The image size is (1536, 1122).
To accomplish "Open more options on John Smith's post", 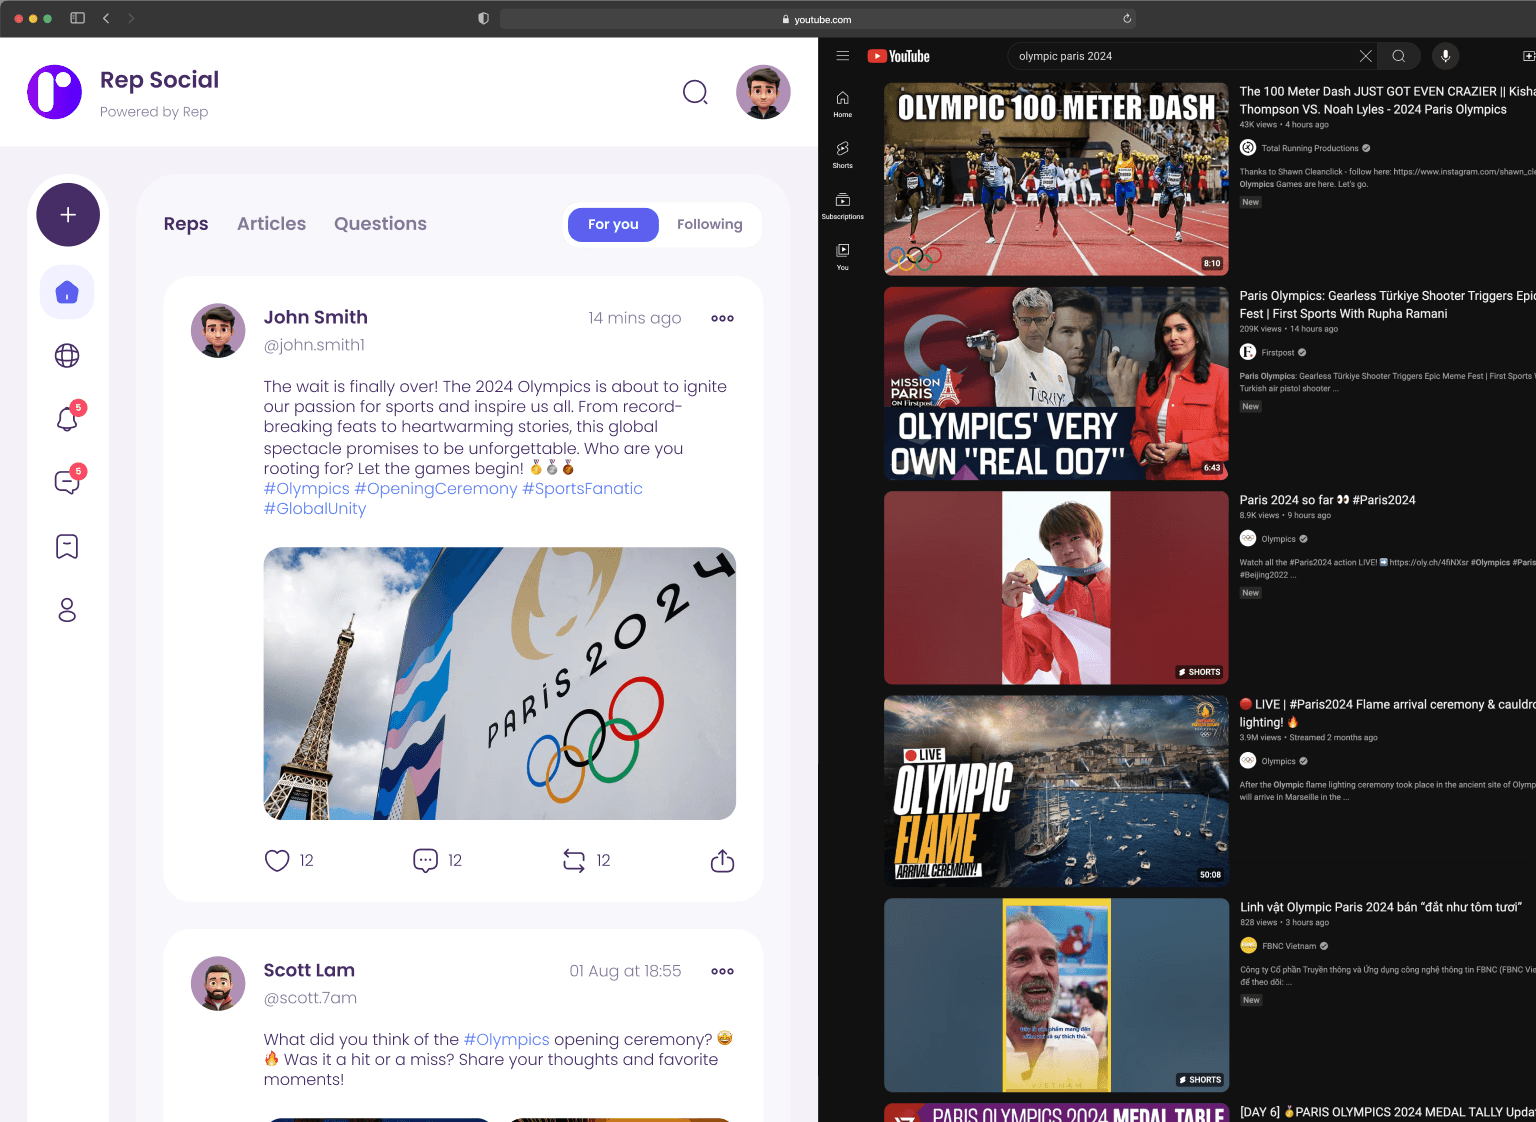I will point(722,318).
